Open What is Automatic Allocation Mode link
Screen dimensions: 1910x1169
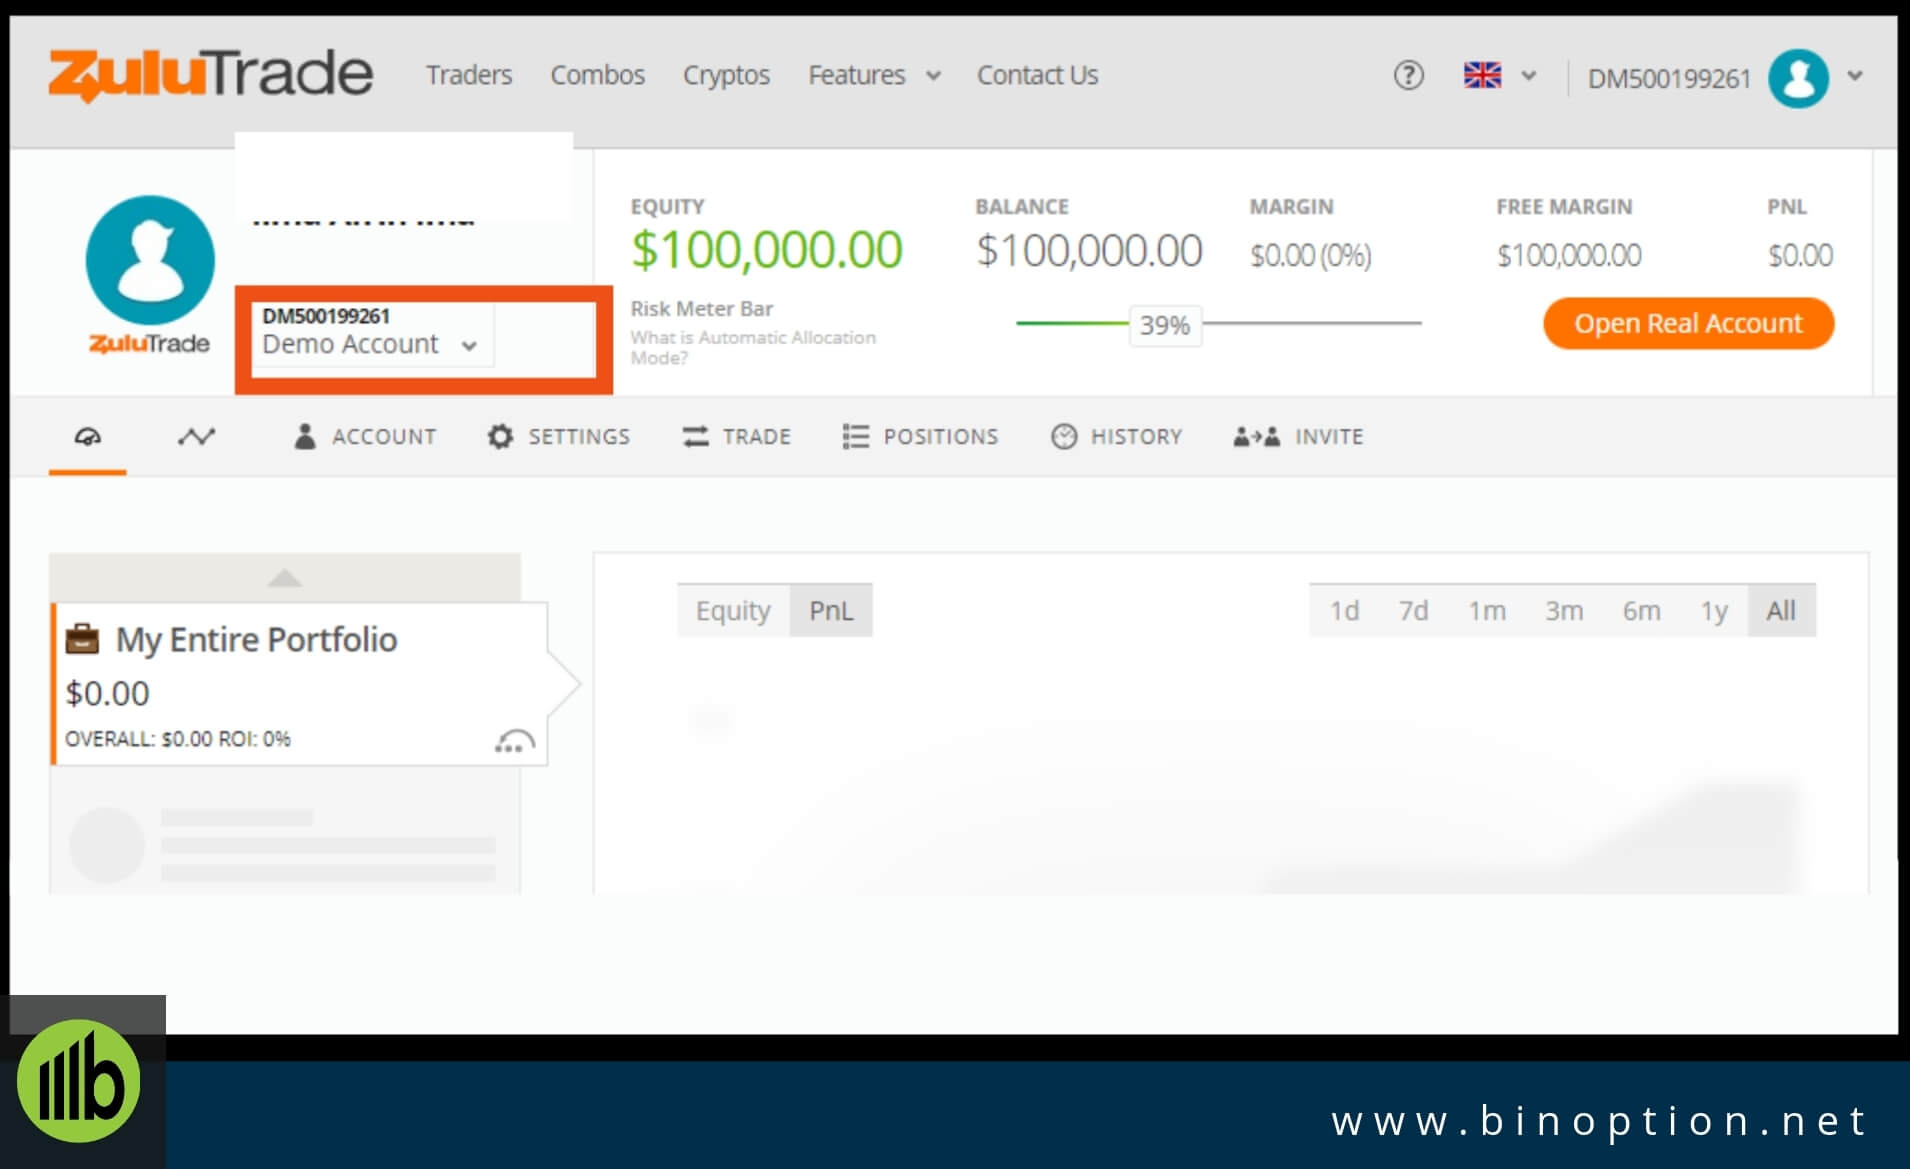click(752, 347)
